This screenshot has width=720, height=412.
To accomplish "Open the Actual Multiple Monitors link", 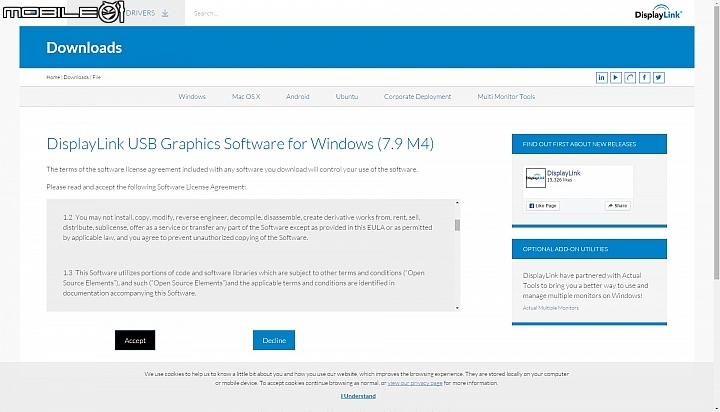I will (551, 308).
